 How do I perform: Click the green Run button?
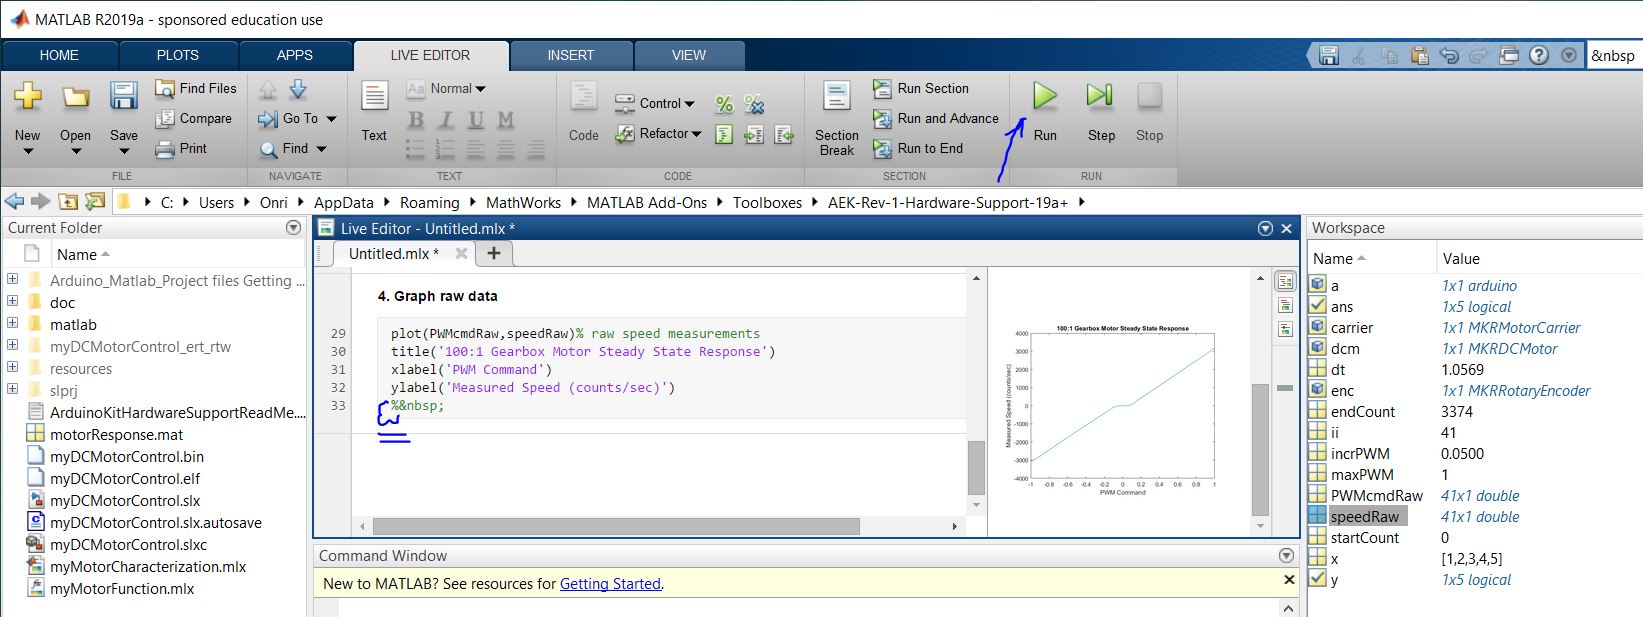[1045, 96]
